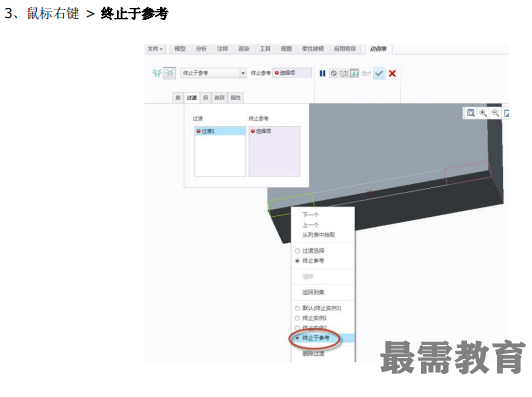Click the glasses verify preview icon
Viewport: 532px width, 397px height.
click(x=366, y=73)
